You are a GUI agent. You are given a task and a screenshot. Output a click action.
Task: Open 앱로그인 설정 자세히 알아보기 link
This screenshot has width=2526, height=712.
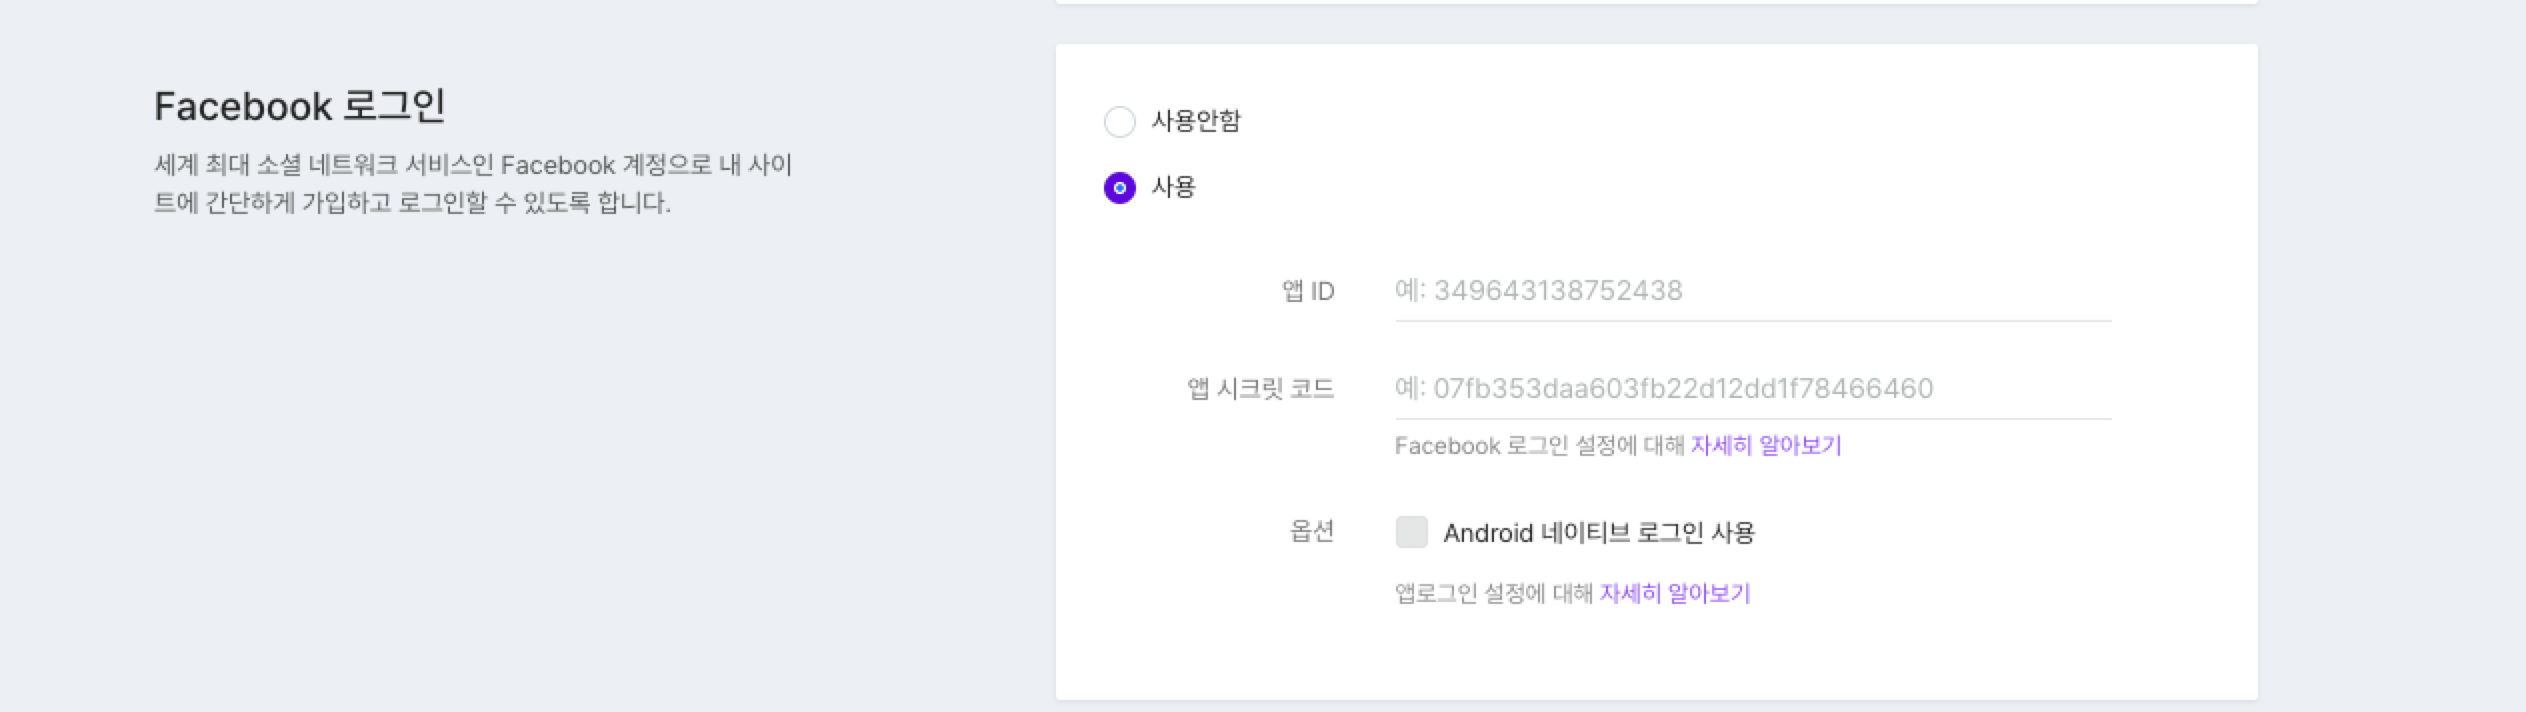[1674, 594]
